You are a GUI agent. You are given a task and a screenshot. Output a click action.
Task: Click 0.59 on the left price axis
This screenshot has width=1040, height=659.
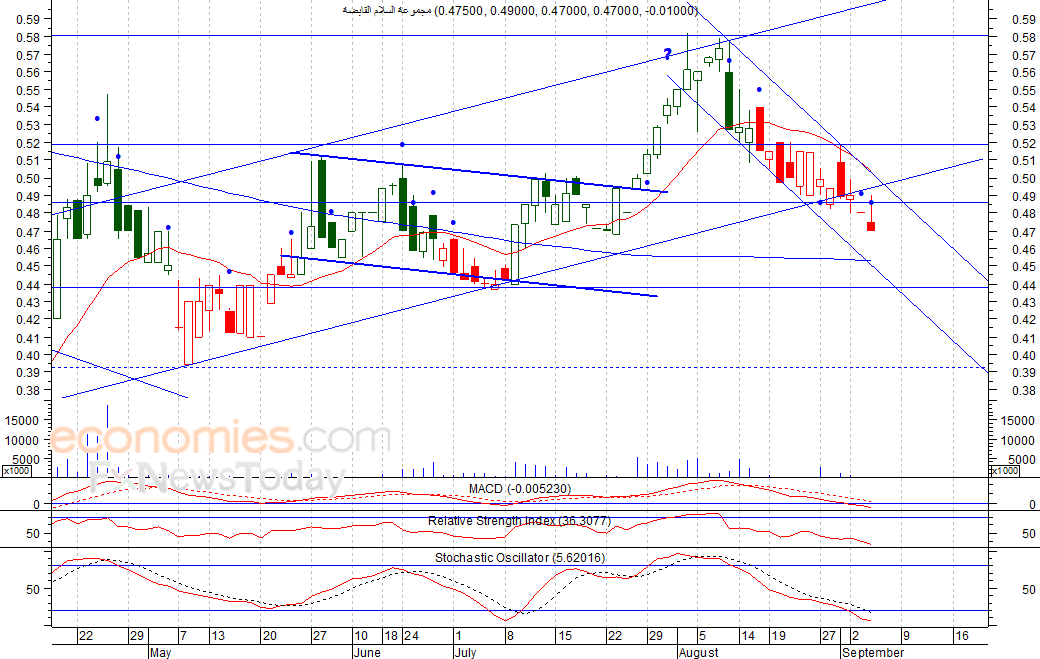pyautogui.click(x=28, y=20)
